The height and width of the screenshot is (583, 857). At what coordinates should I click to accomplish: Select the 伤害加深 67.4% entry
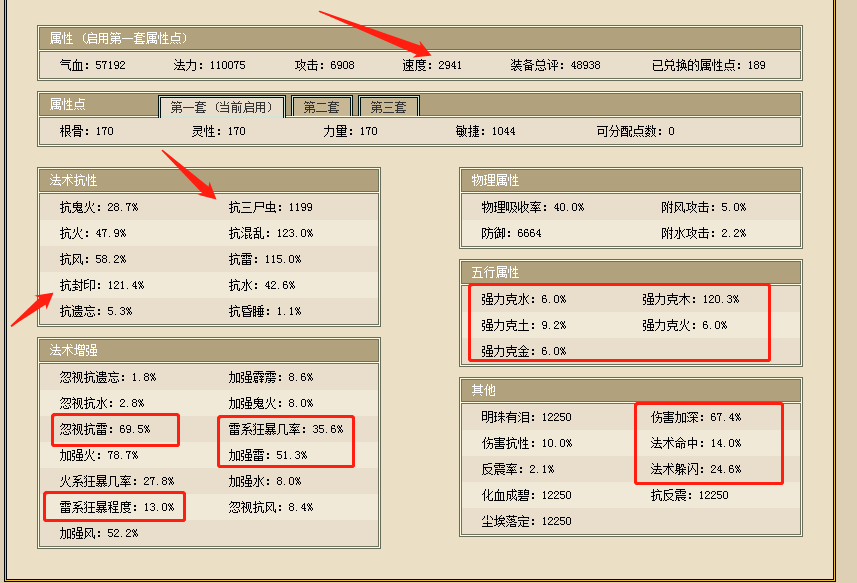[696, 417]
